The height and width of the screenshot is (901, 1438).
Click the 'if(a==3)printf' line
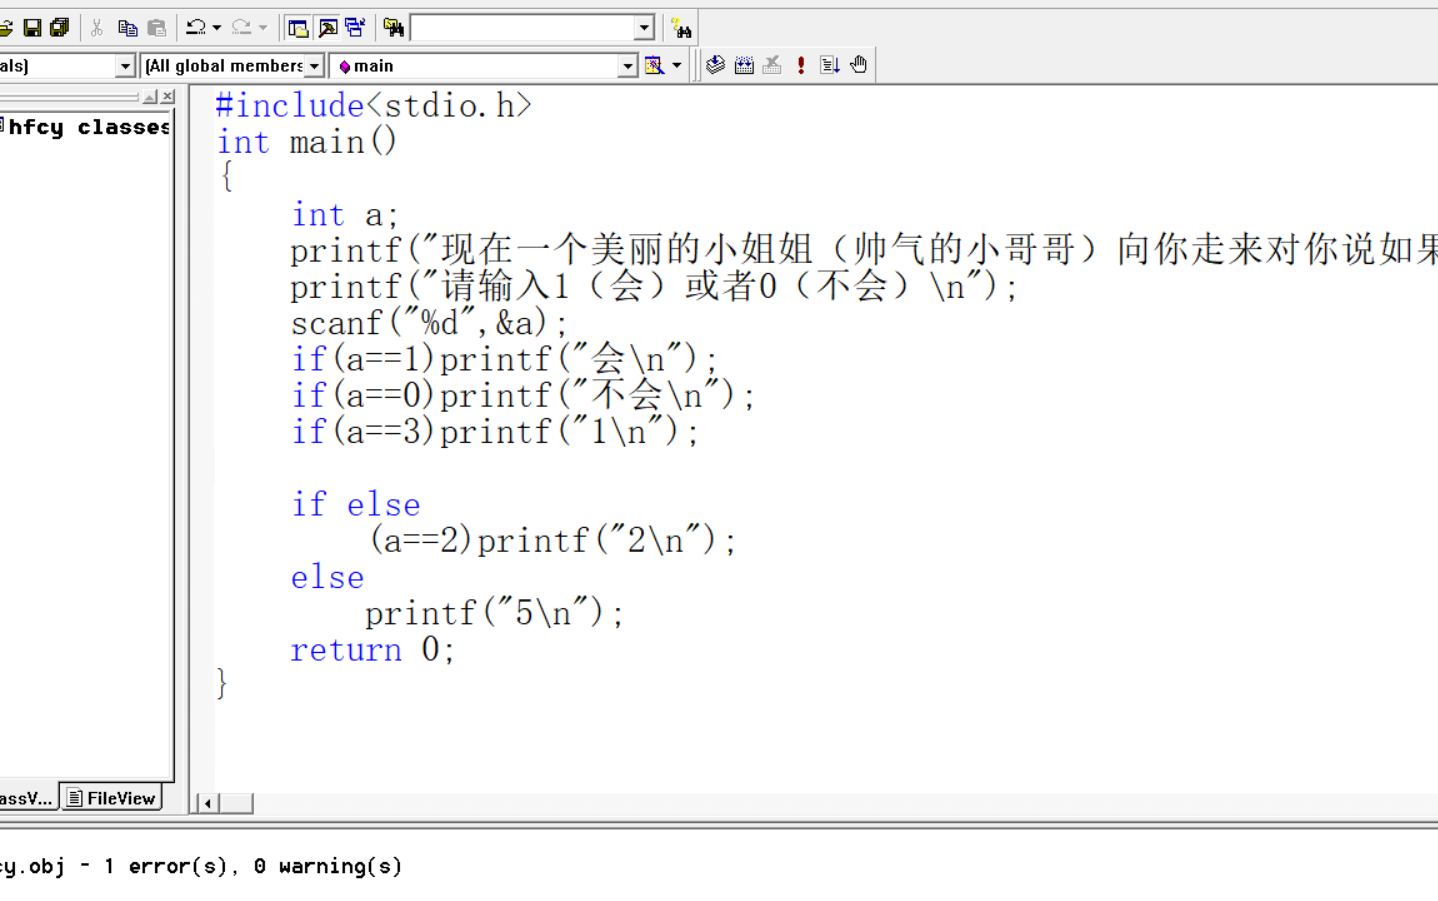tap(495, 432)
